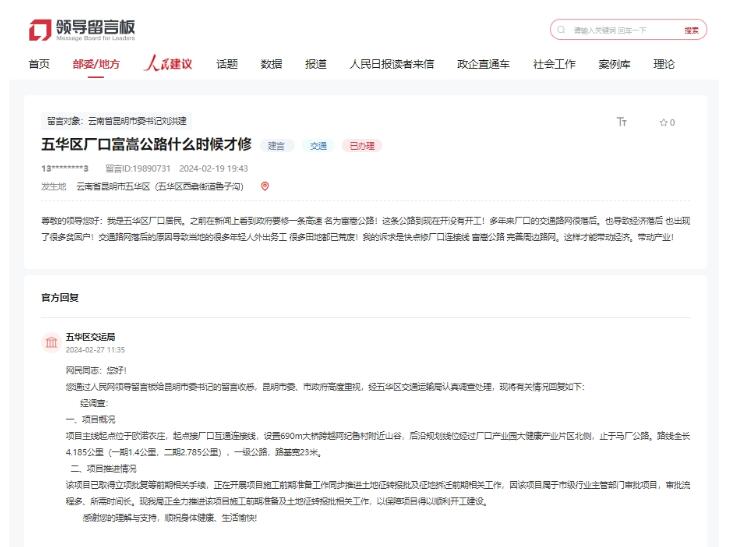Viewport: 735px width, 547px height.
Task: Open the 社会工作 menu item
Action: point(554,64)
